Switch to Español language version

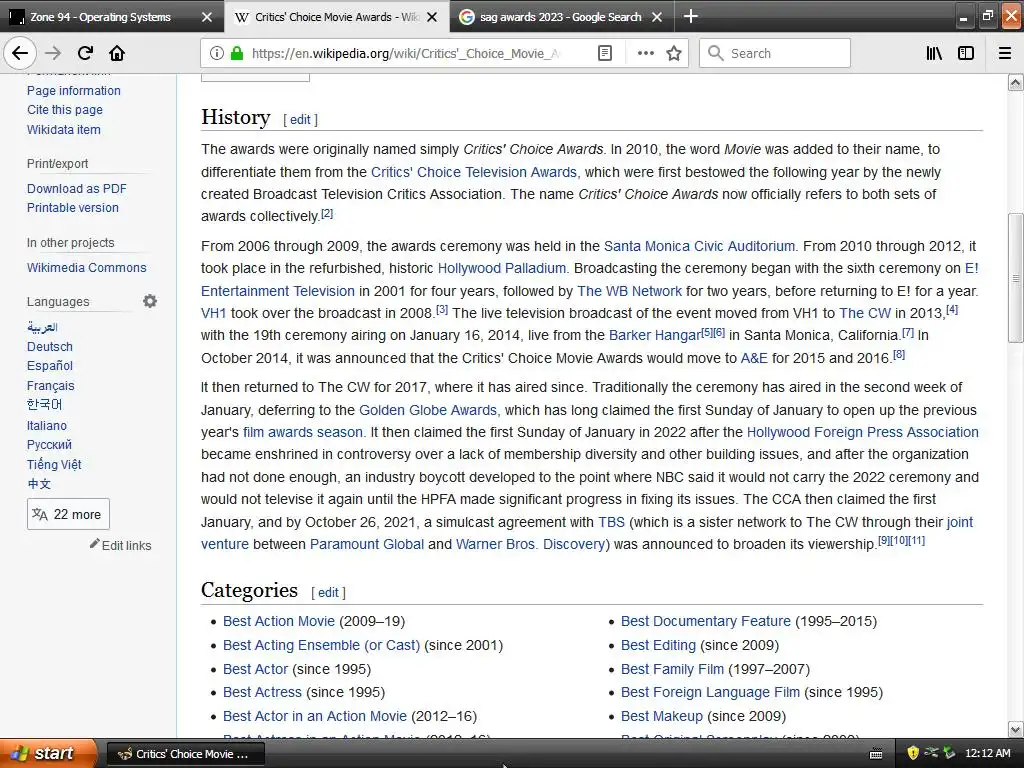click(x=50, y=366)
